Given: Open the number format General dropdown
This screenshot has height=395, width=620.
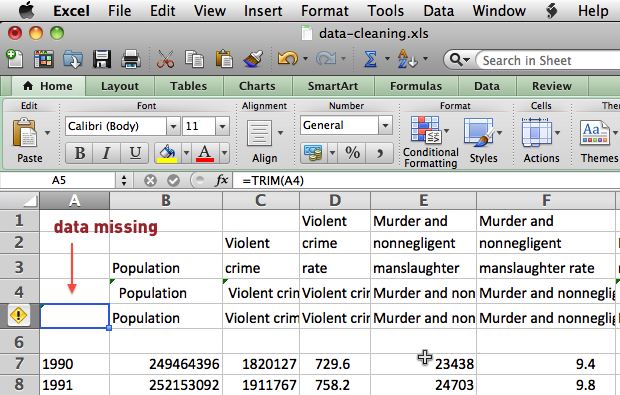Looking at the screenshot, I should point(385,126).
